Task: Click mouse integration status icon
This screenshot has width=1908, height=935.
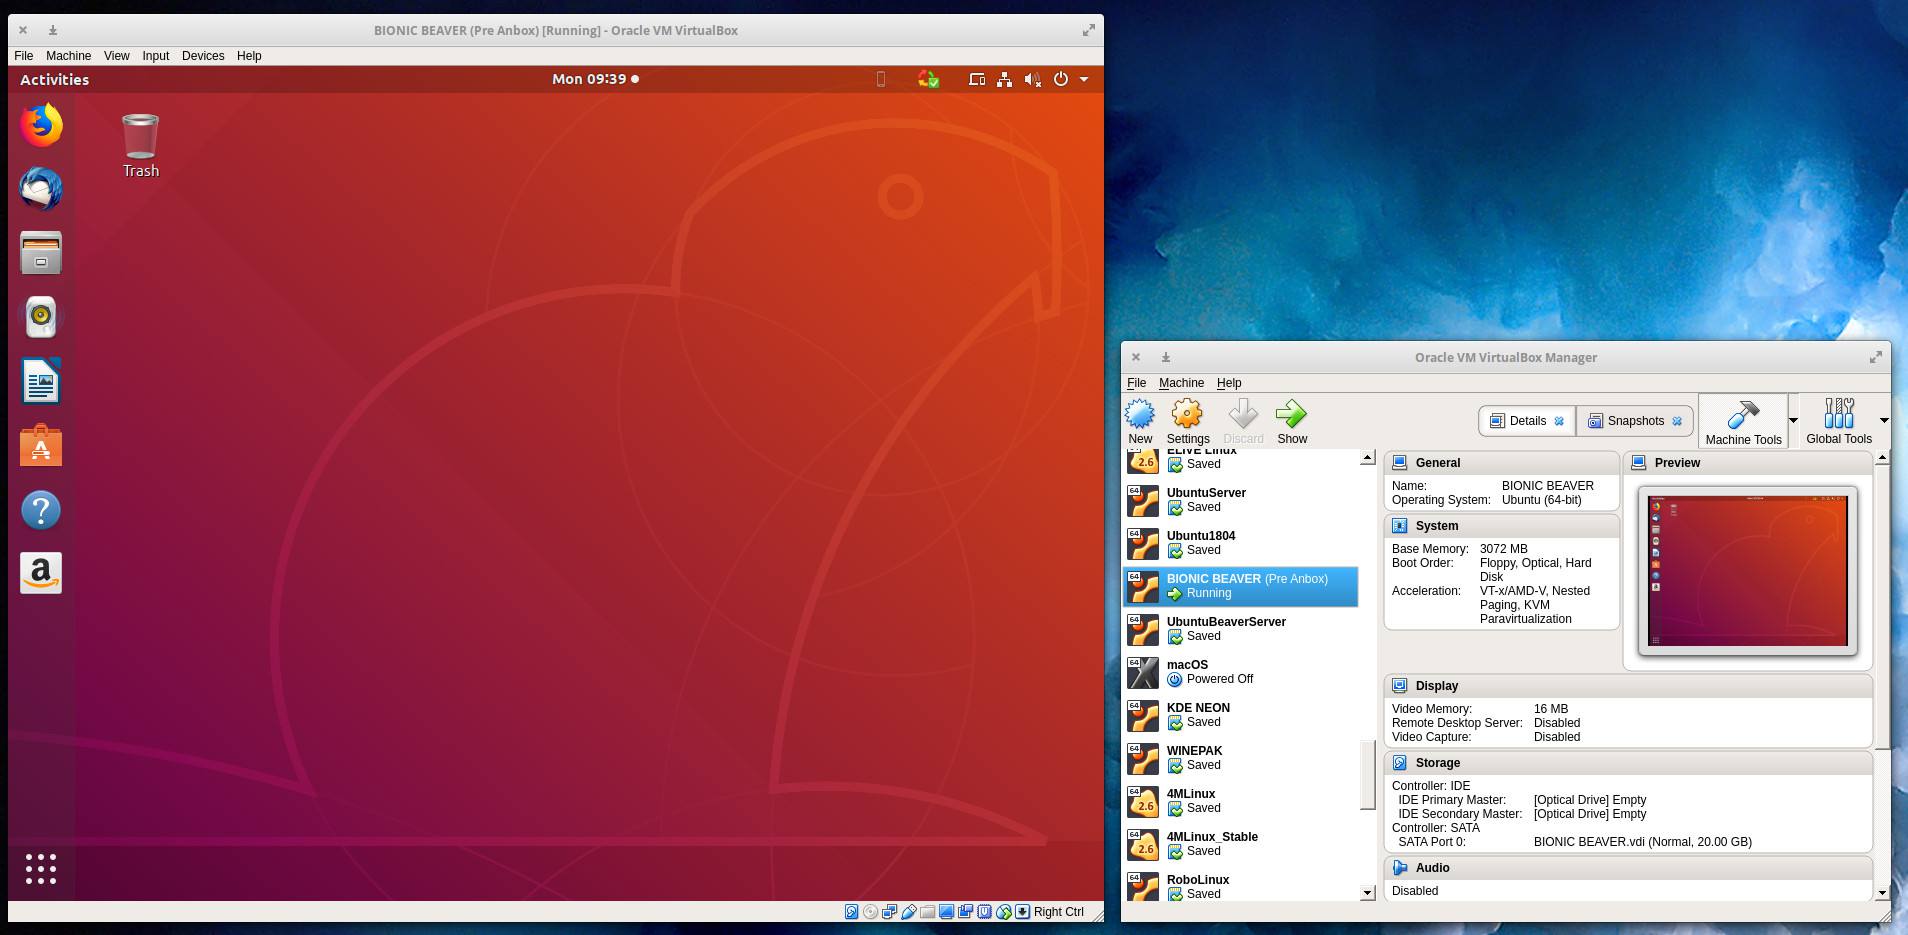Action: (x=1003, y=911)
